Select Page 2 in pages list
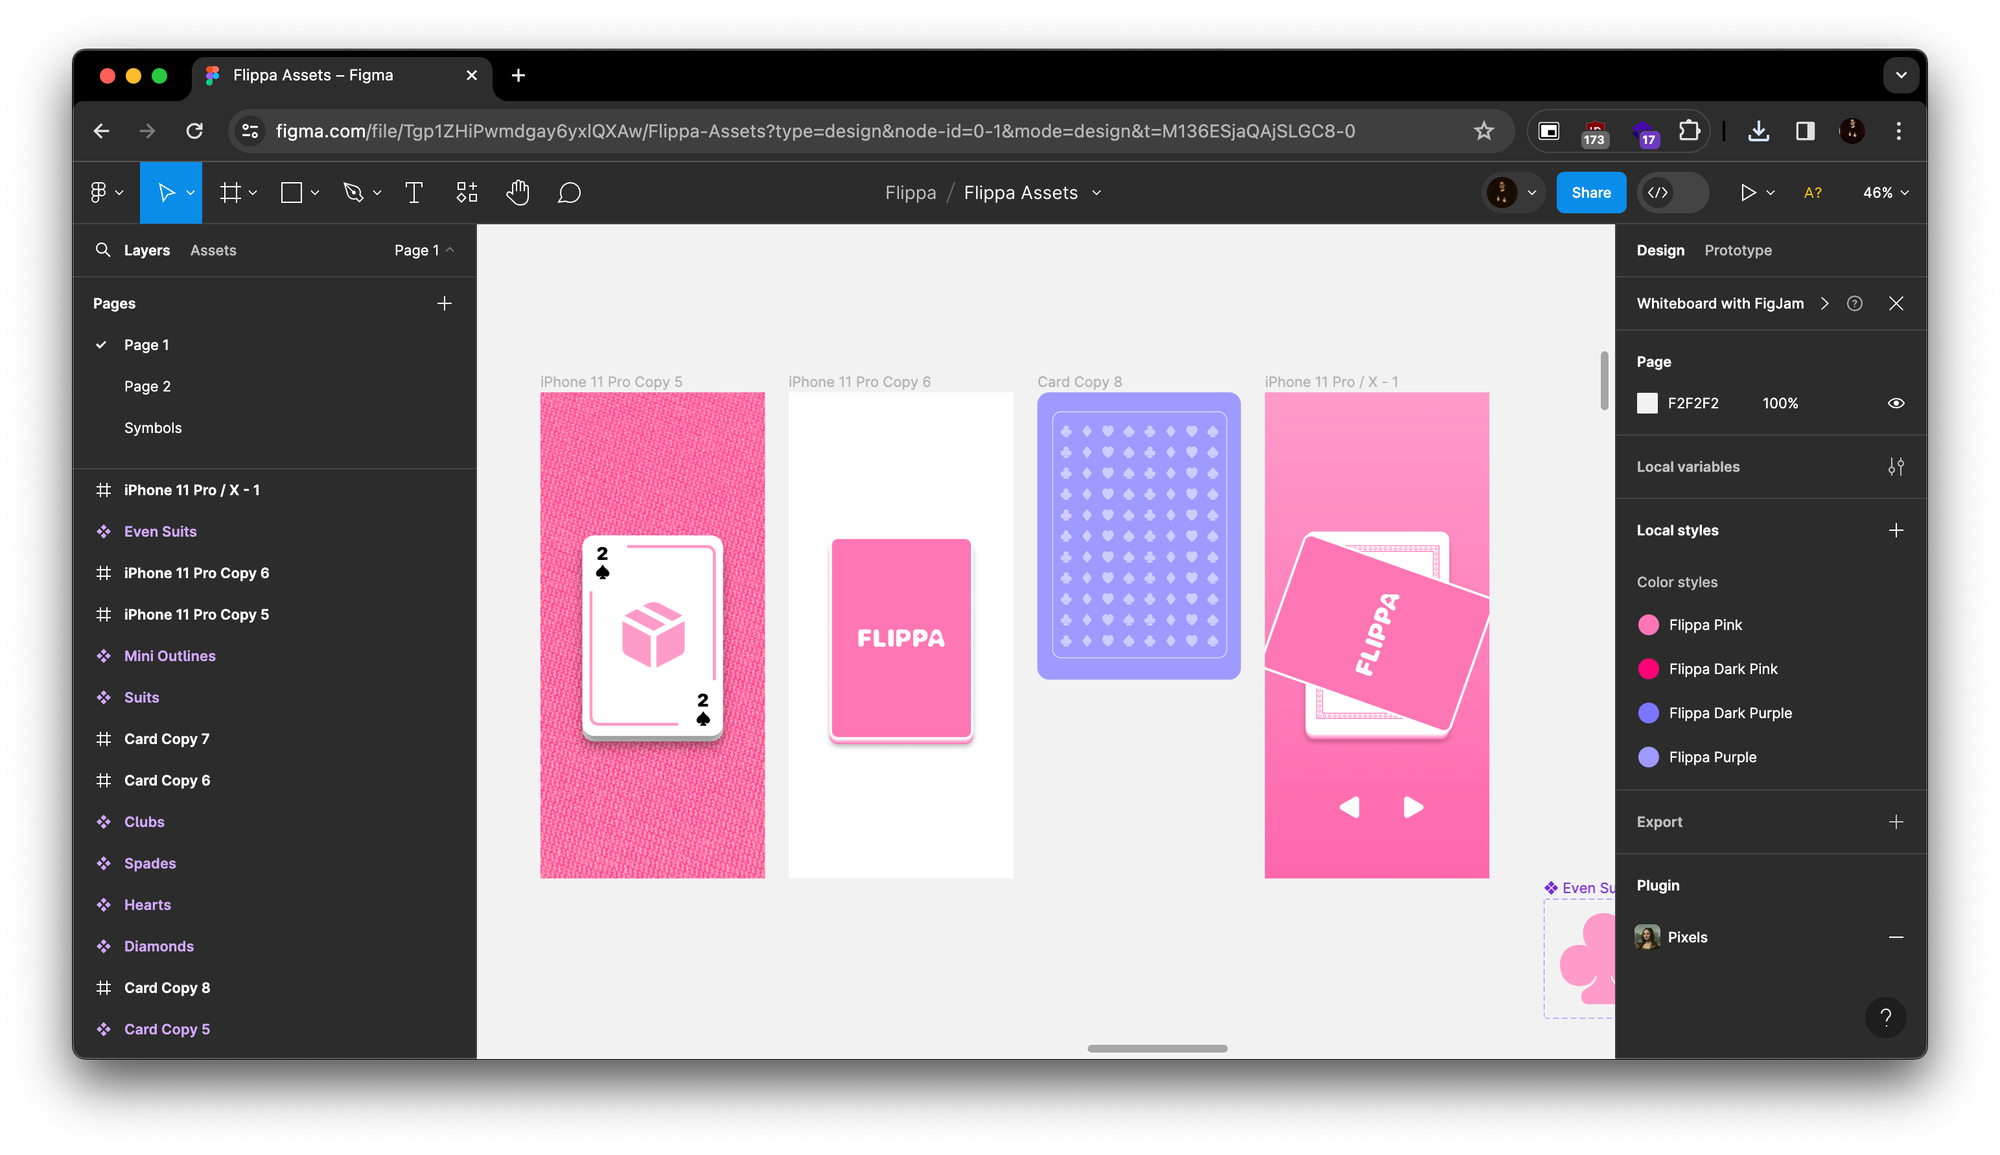This screenshot has width=2000, height=1155. 147,386
